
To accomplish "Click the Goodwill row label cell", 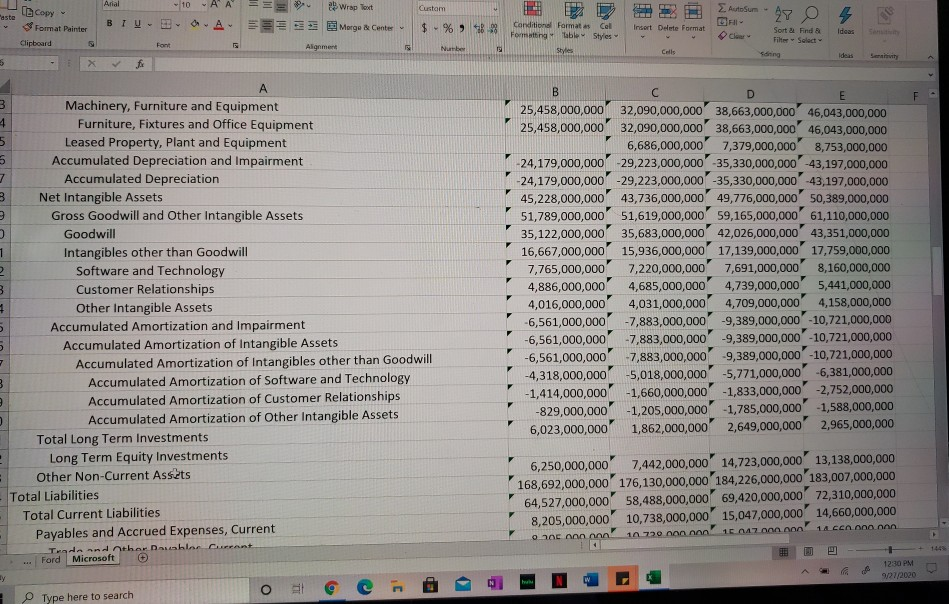I will 90,234.
